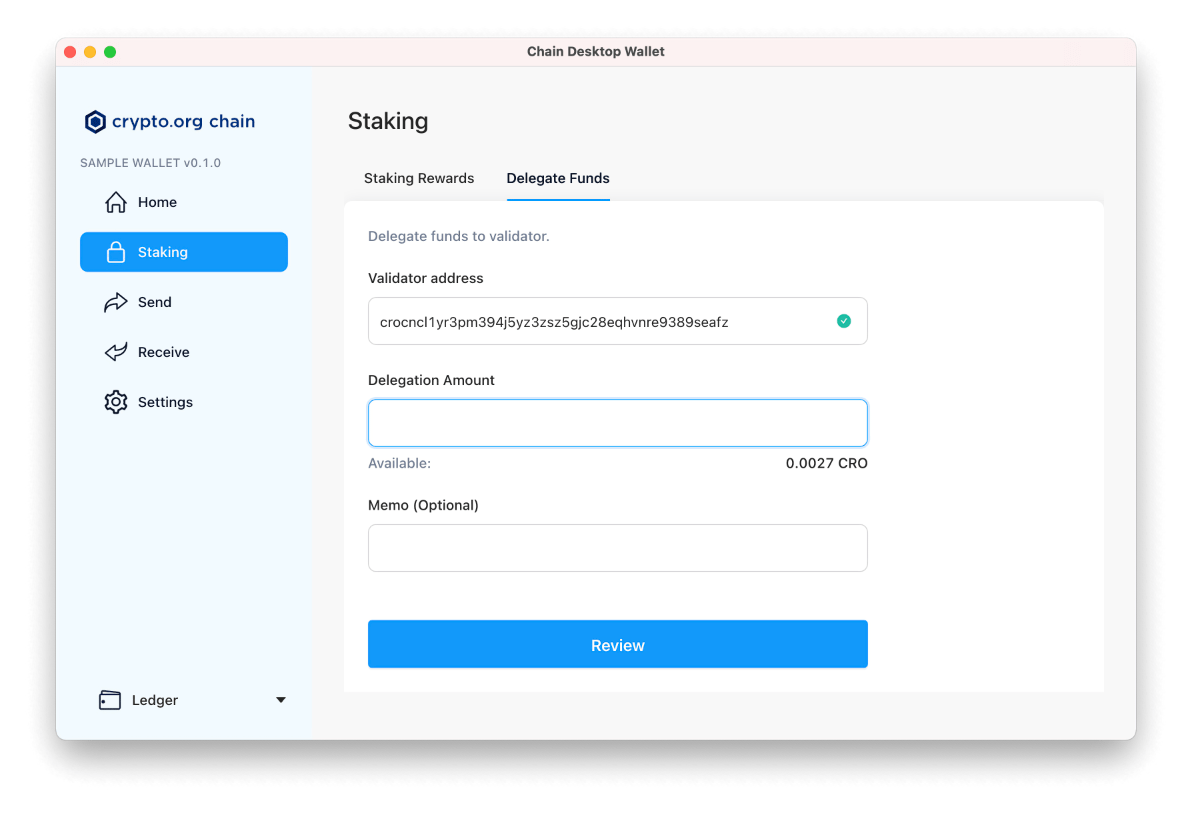
Task: Click the 0.0027 CRO available balance
Action: coord(827,463)
